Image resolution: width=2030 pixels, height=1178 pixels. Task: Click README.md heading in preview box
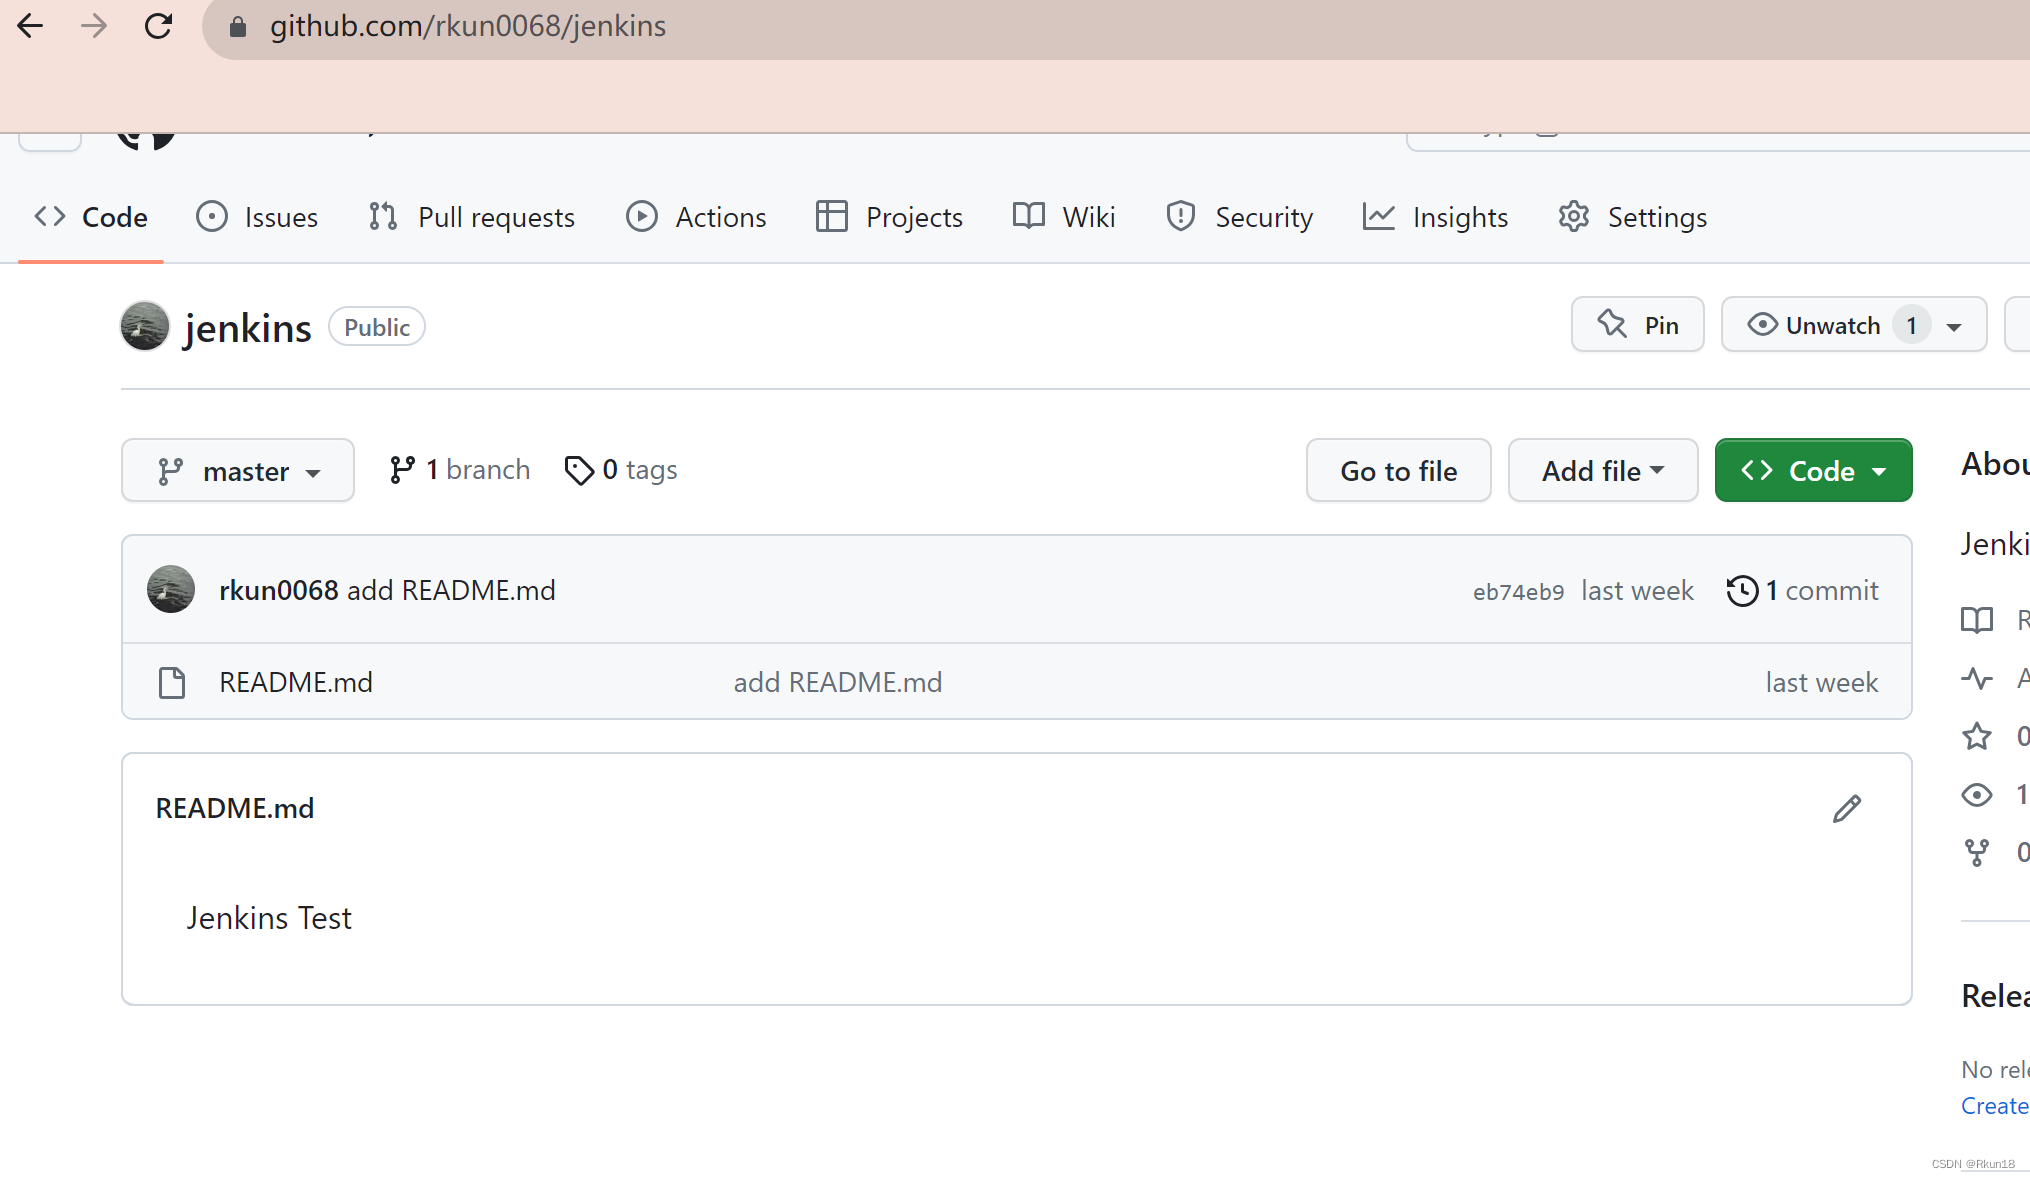coord(235,808)
